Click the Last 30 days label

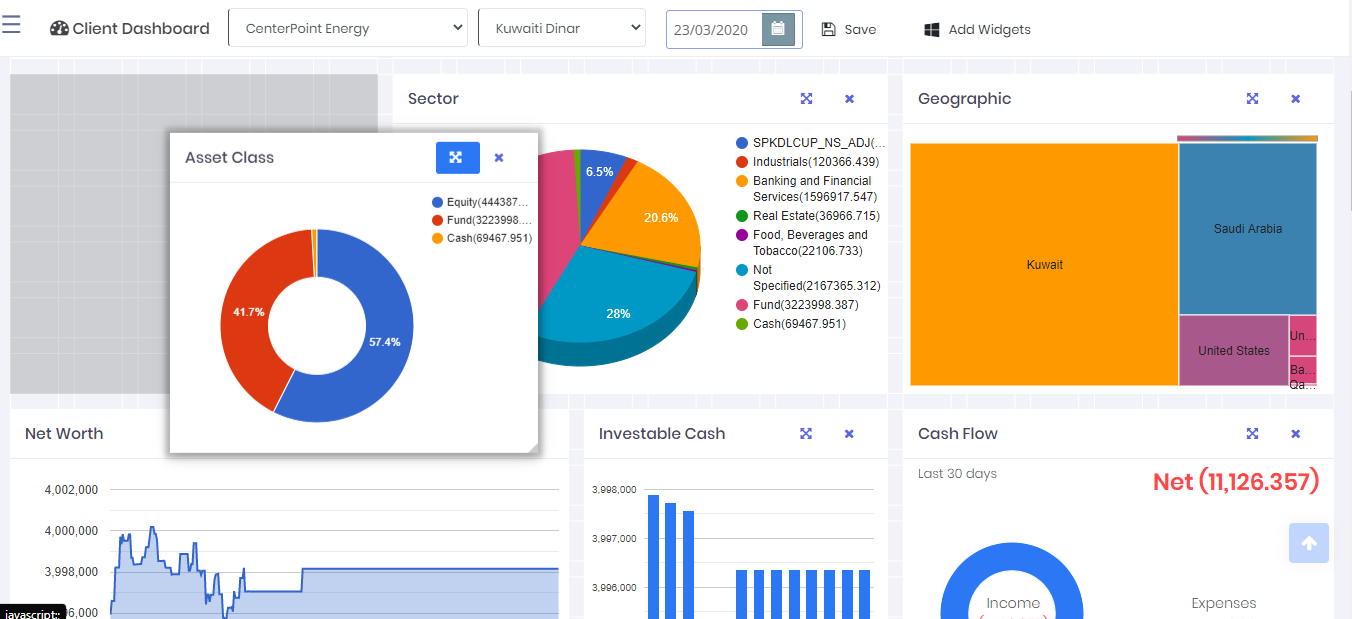click(957, 474)
